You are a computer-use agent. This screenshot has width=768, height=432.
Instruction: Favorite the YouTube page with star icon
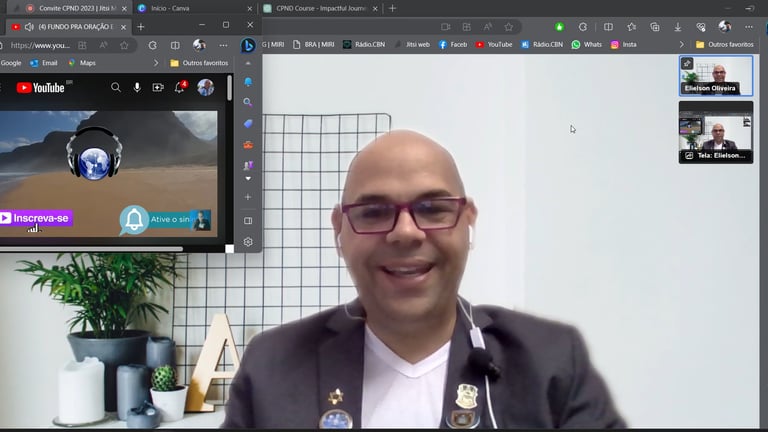(x=124, y=45)
